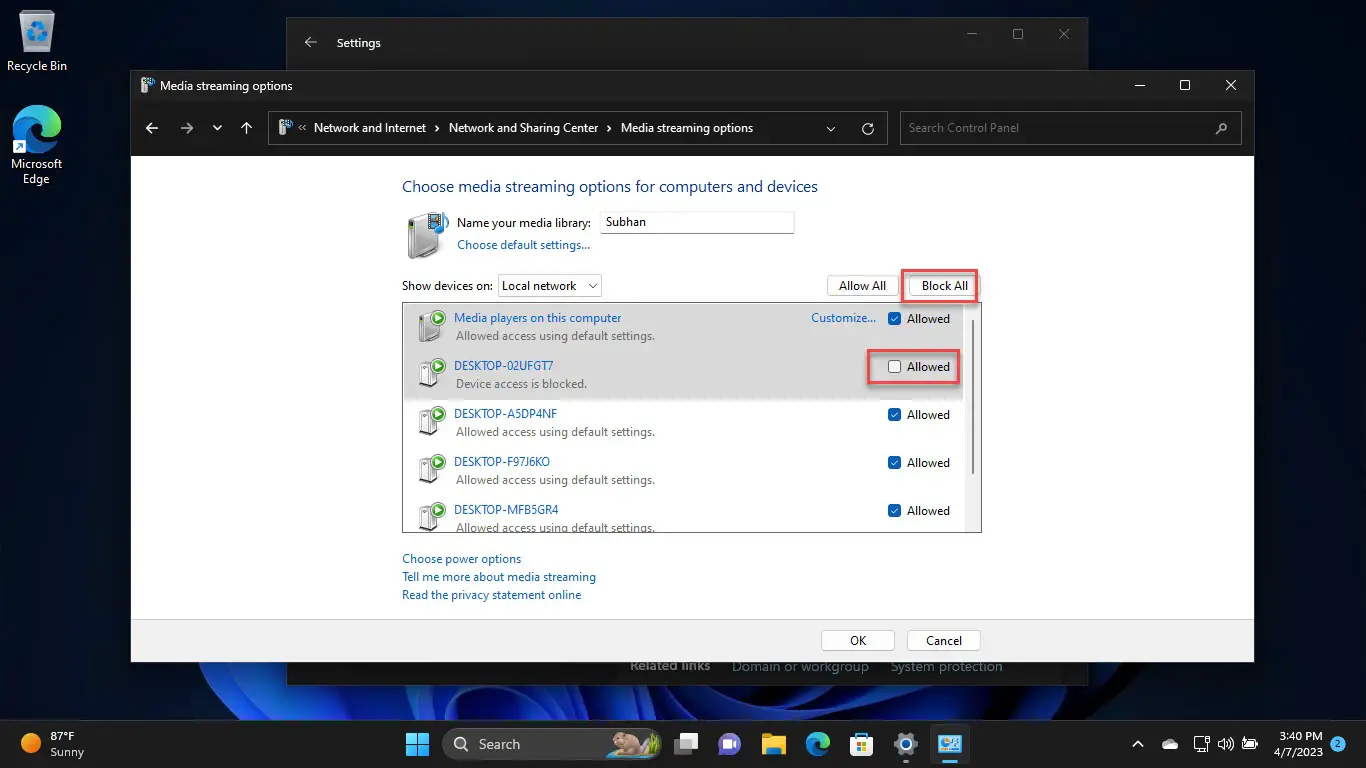This screenshot has width=1366, height=768.
Task: Click the Up one level arrow
Action: click(x=246, y=128)
